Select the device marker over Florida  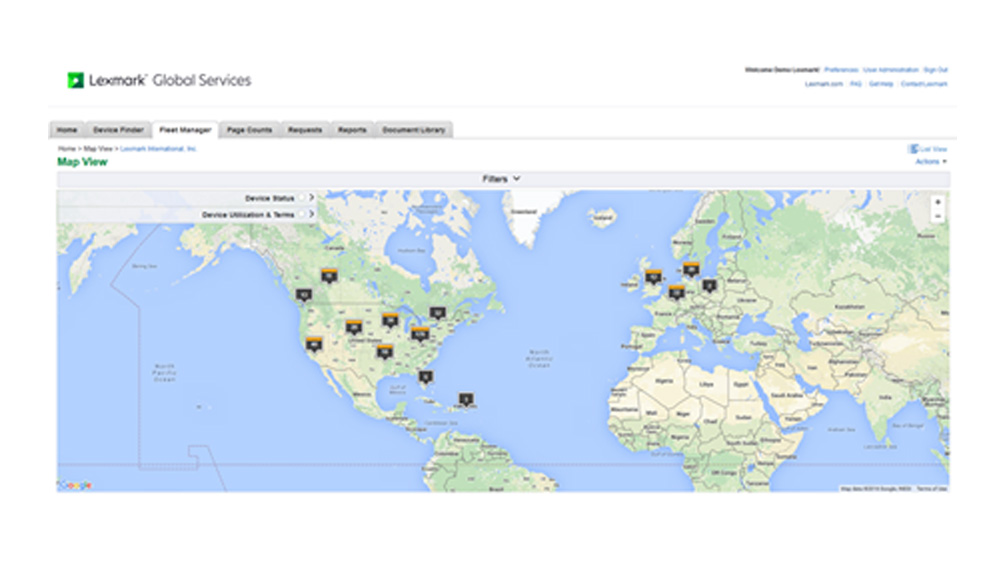click(425, 377)
